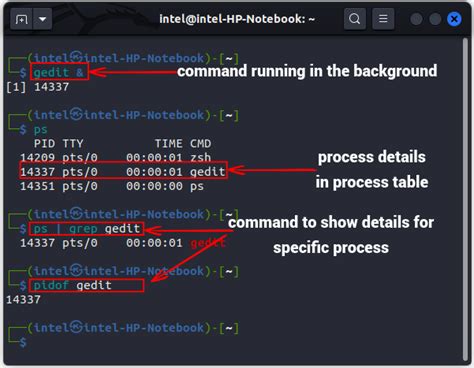Click the 'PID' column header
This screenshot has height=368, width=474.
coord(44,144)
